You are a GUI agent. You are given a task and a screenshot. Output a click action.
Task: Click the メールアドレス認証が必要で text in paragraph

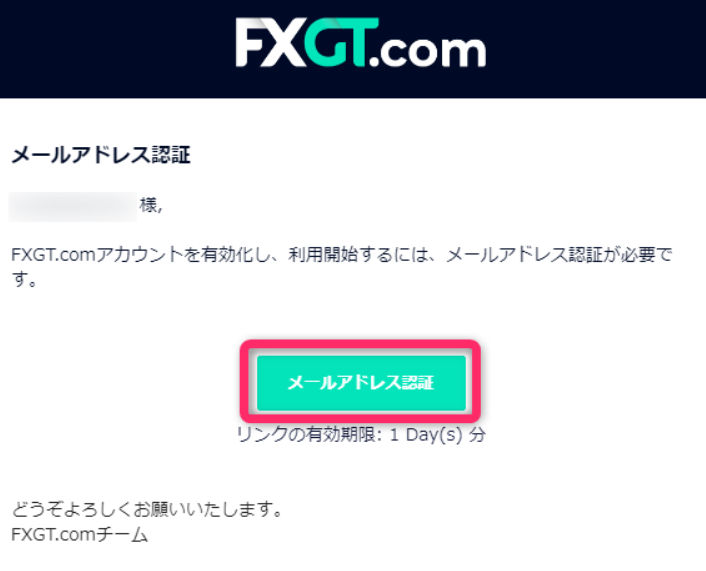(x=559, y=255)
